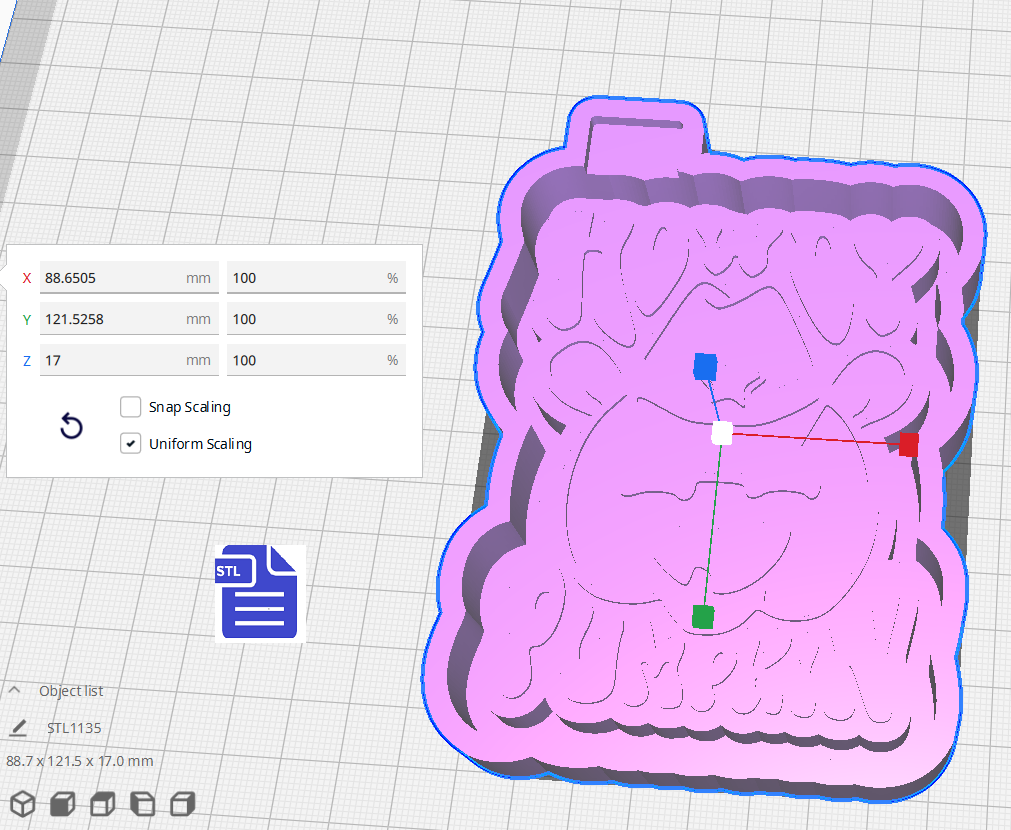Collapse the Object list chevron
This screenshot has width=1011, height=830.
click(15, 690)
